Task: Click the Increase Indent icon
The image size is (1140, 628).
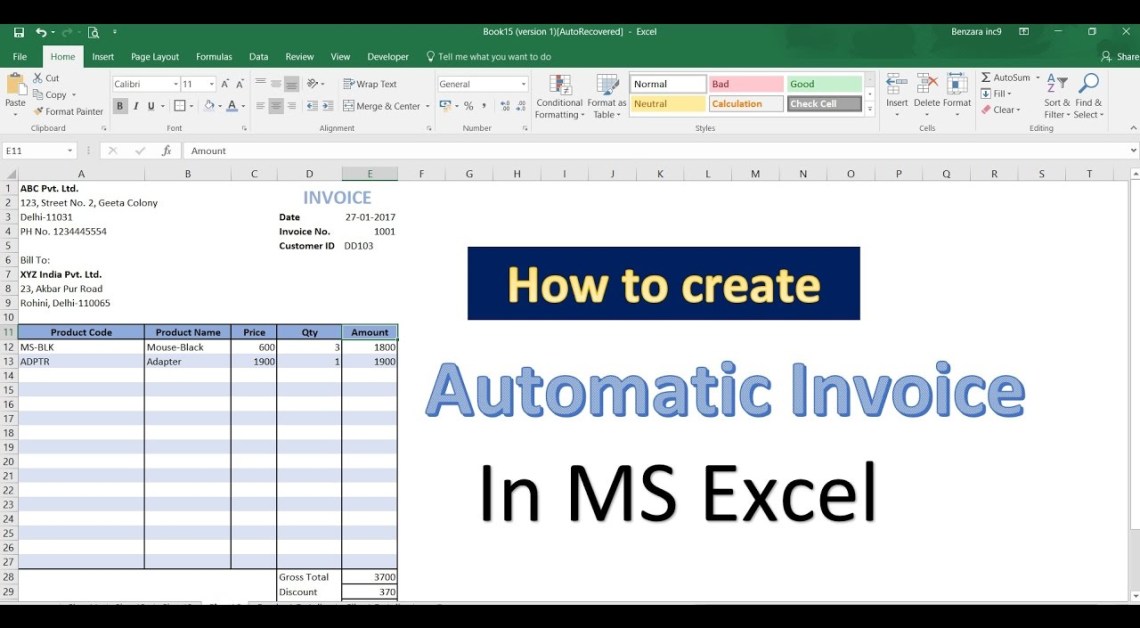Action: tap(328, 106)
